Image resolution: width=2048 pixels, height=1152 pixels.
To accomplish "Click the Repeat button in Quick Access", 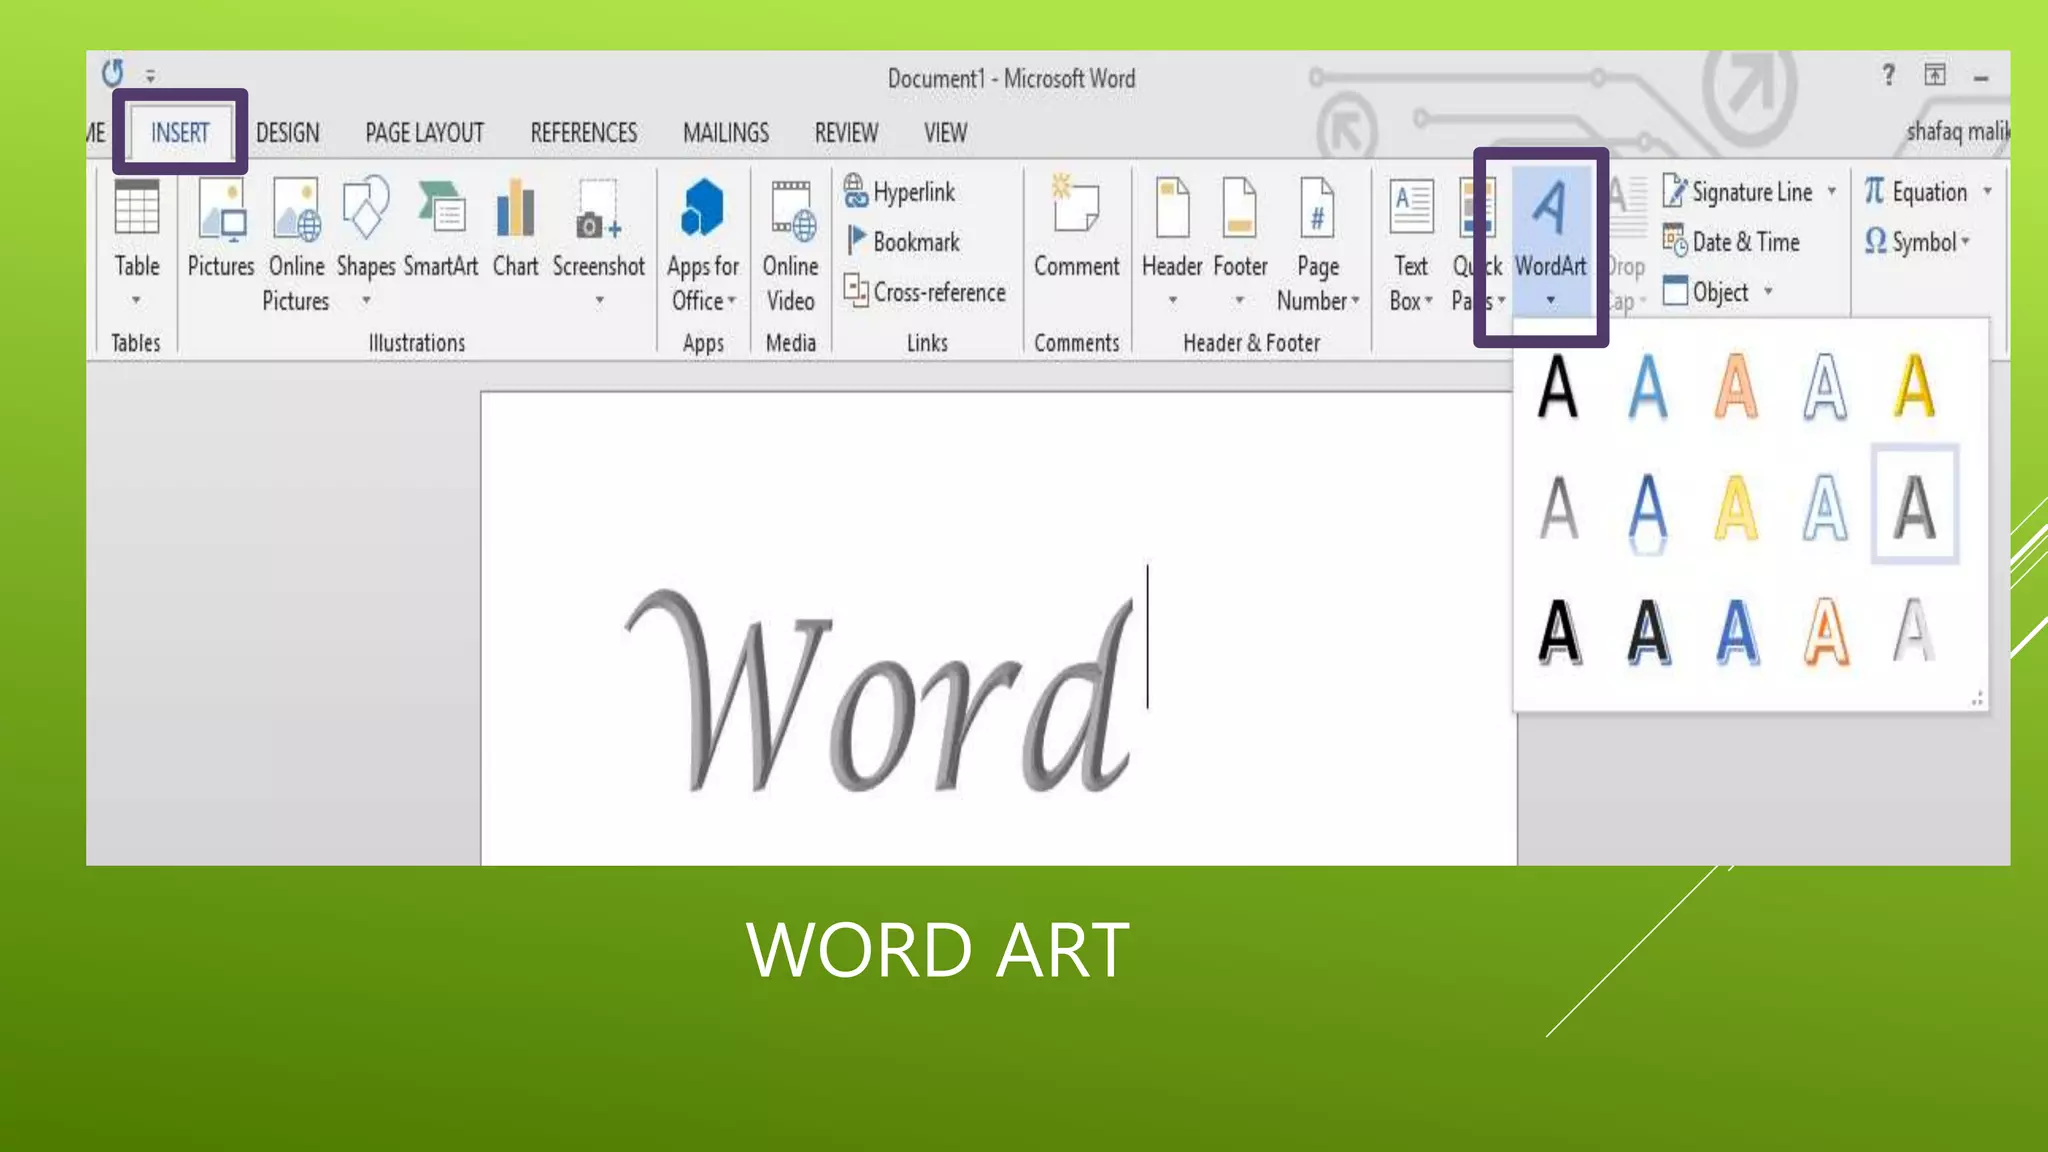I will click(112, 73).
